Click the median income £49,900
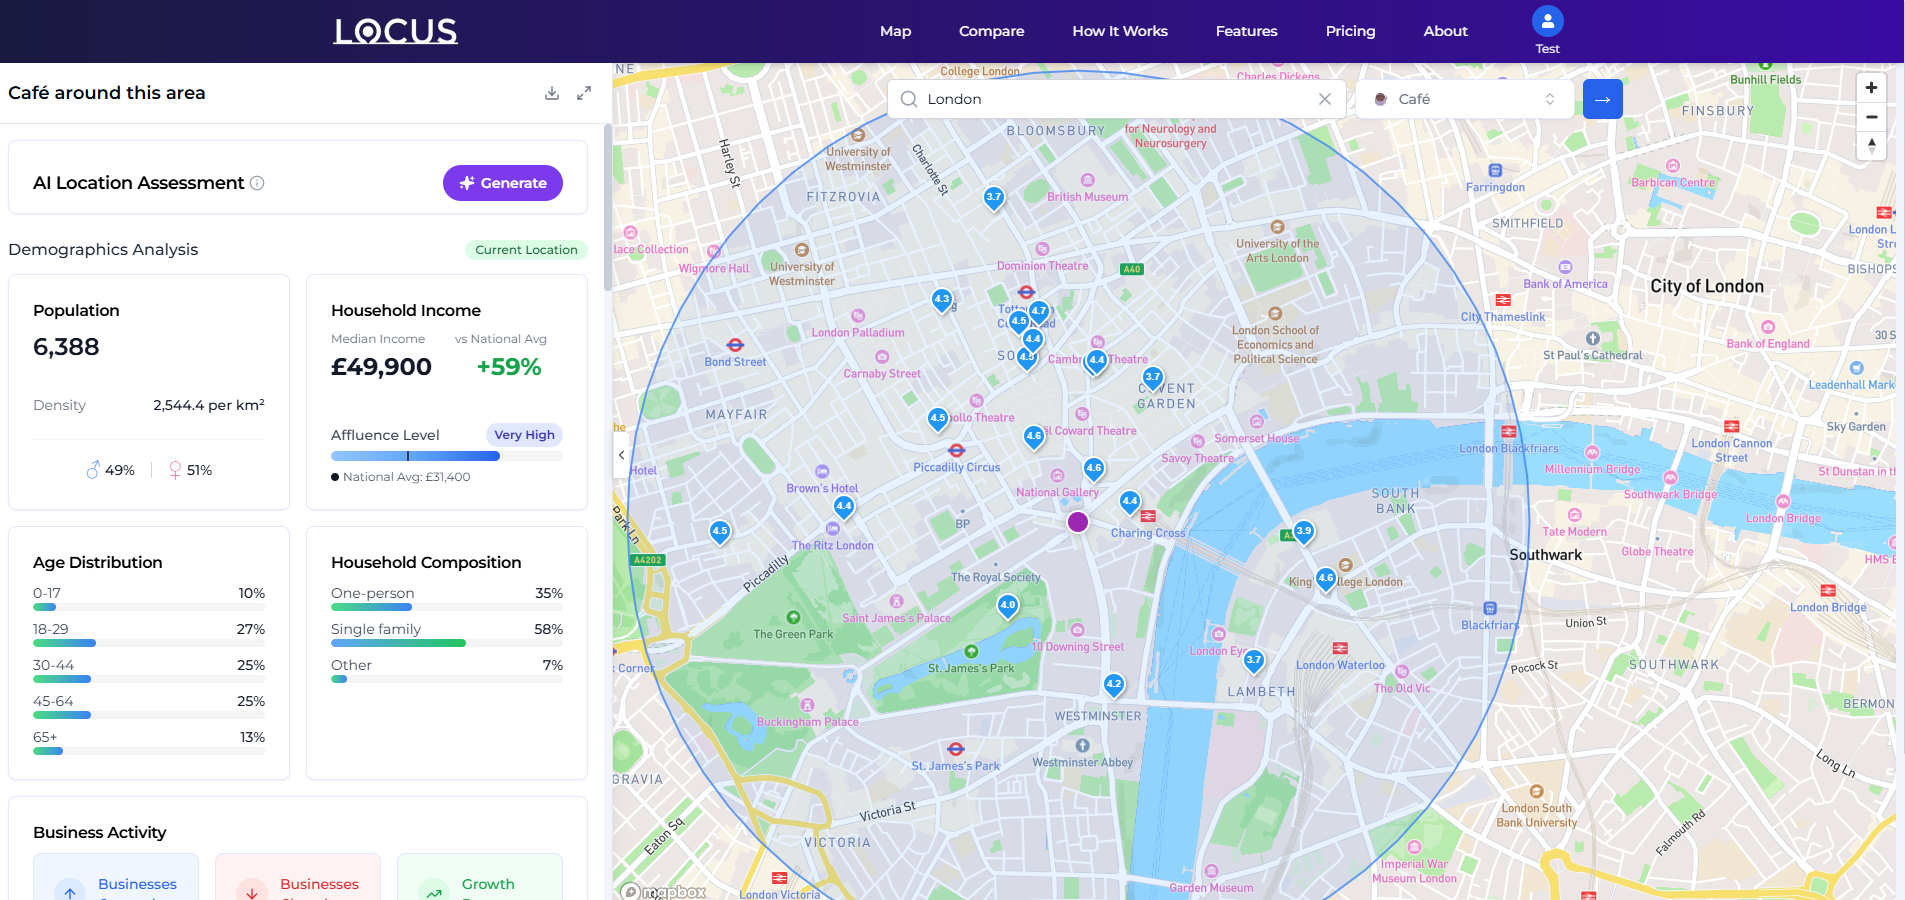Screen dimensions: 1905x900 381,367
